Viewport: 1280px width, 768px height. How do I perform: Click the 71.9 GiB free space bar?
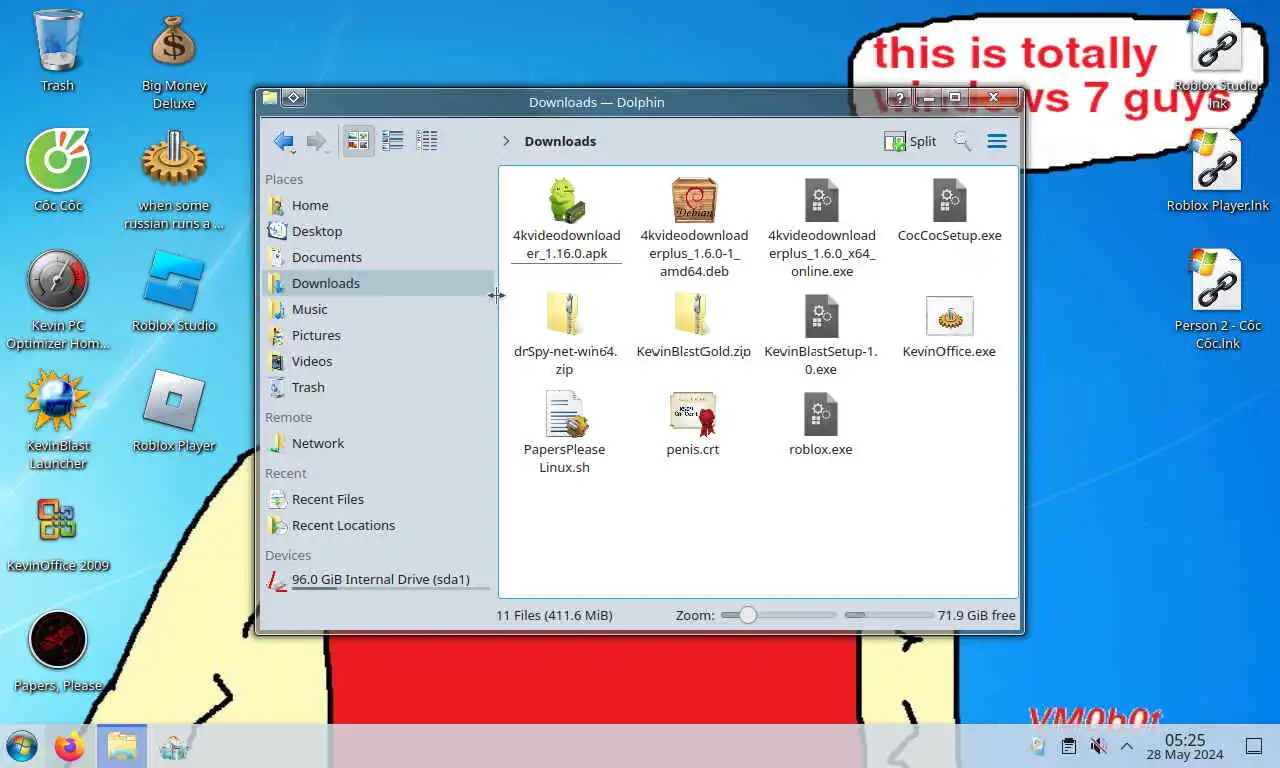click(x=889, y=615)
